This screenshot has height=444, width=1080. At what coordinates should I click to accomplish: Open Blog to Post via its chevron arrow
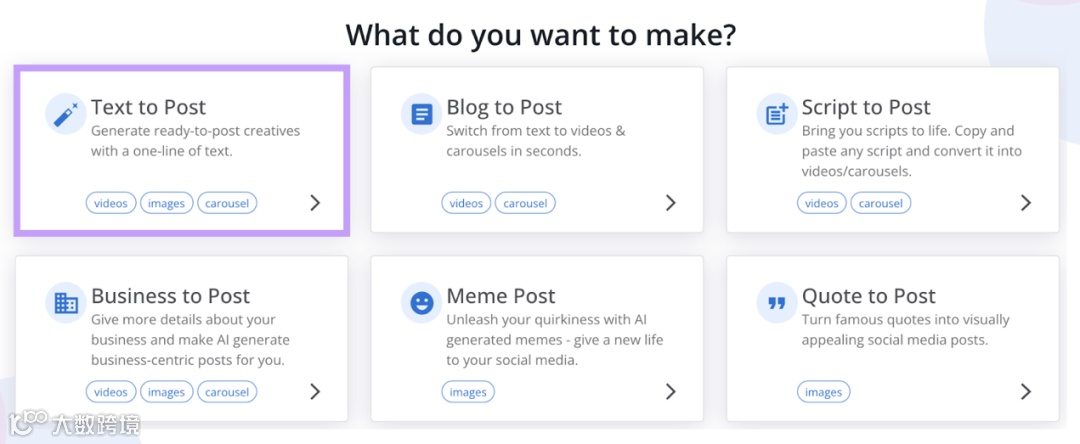click(x=670, y=203)
